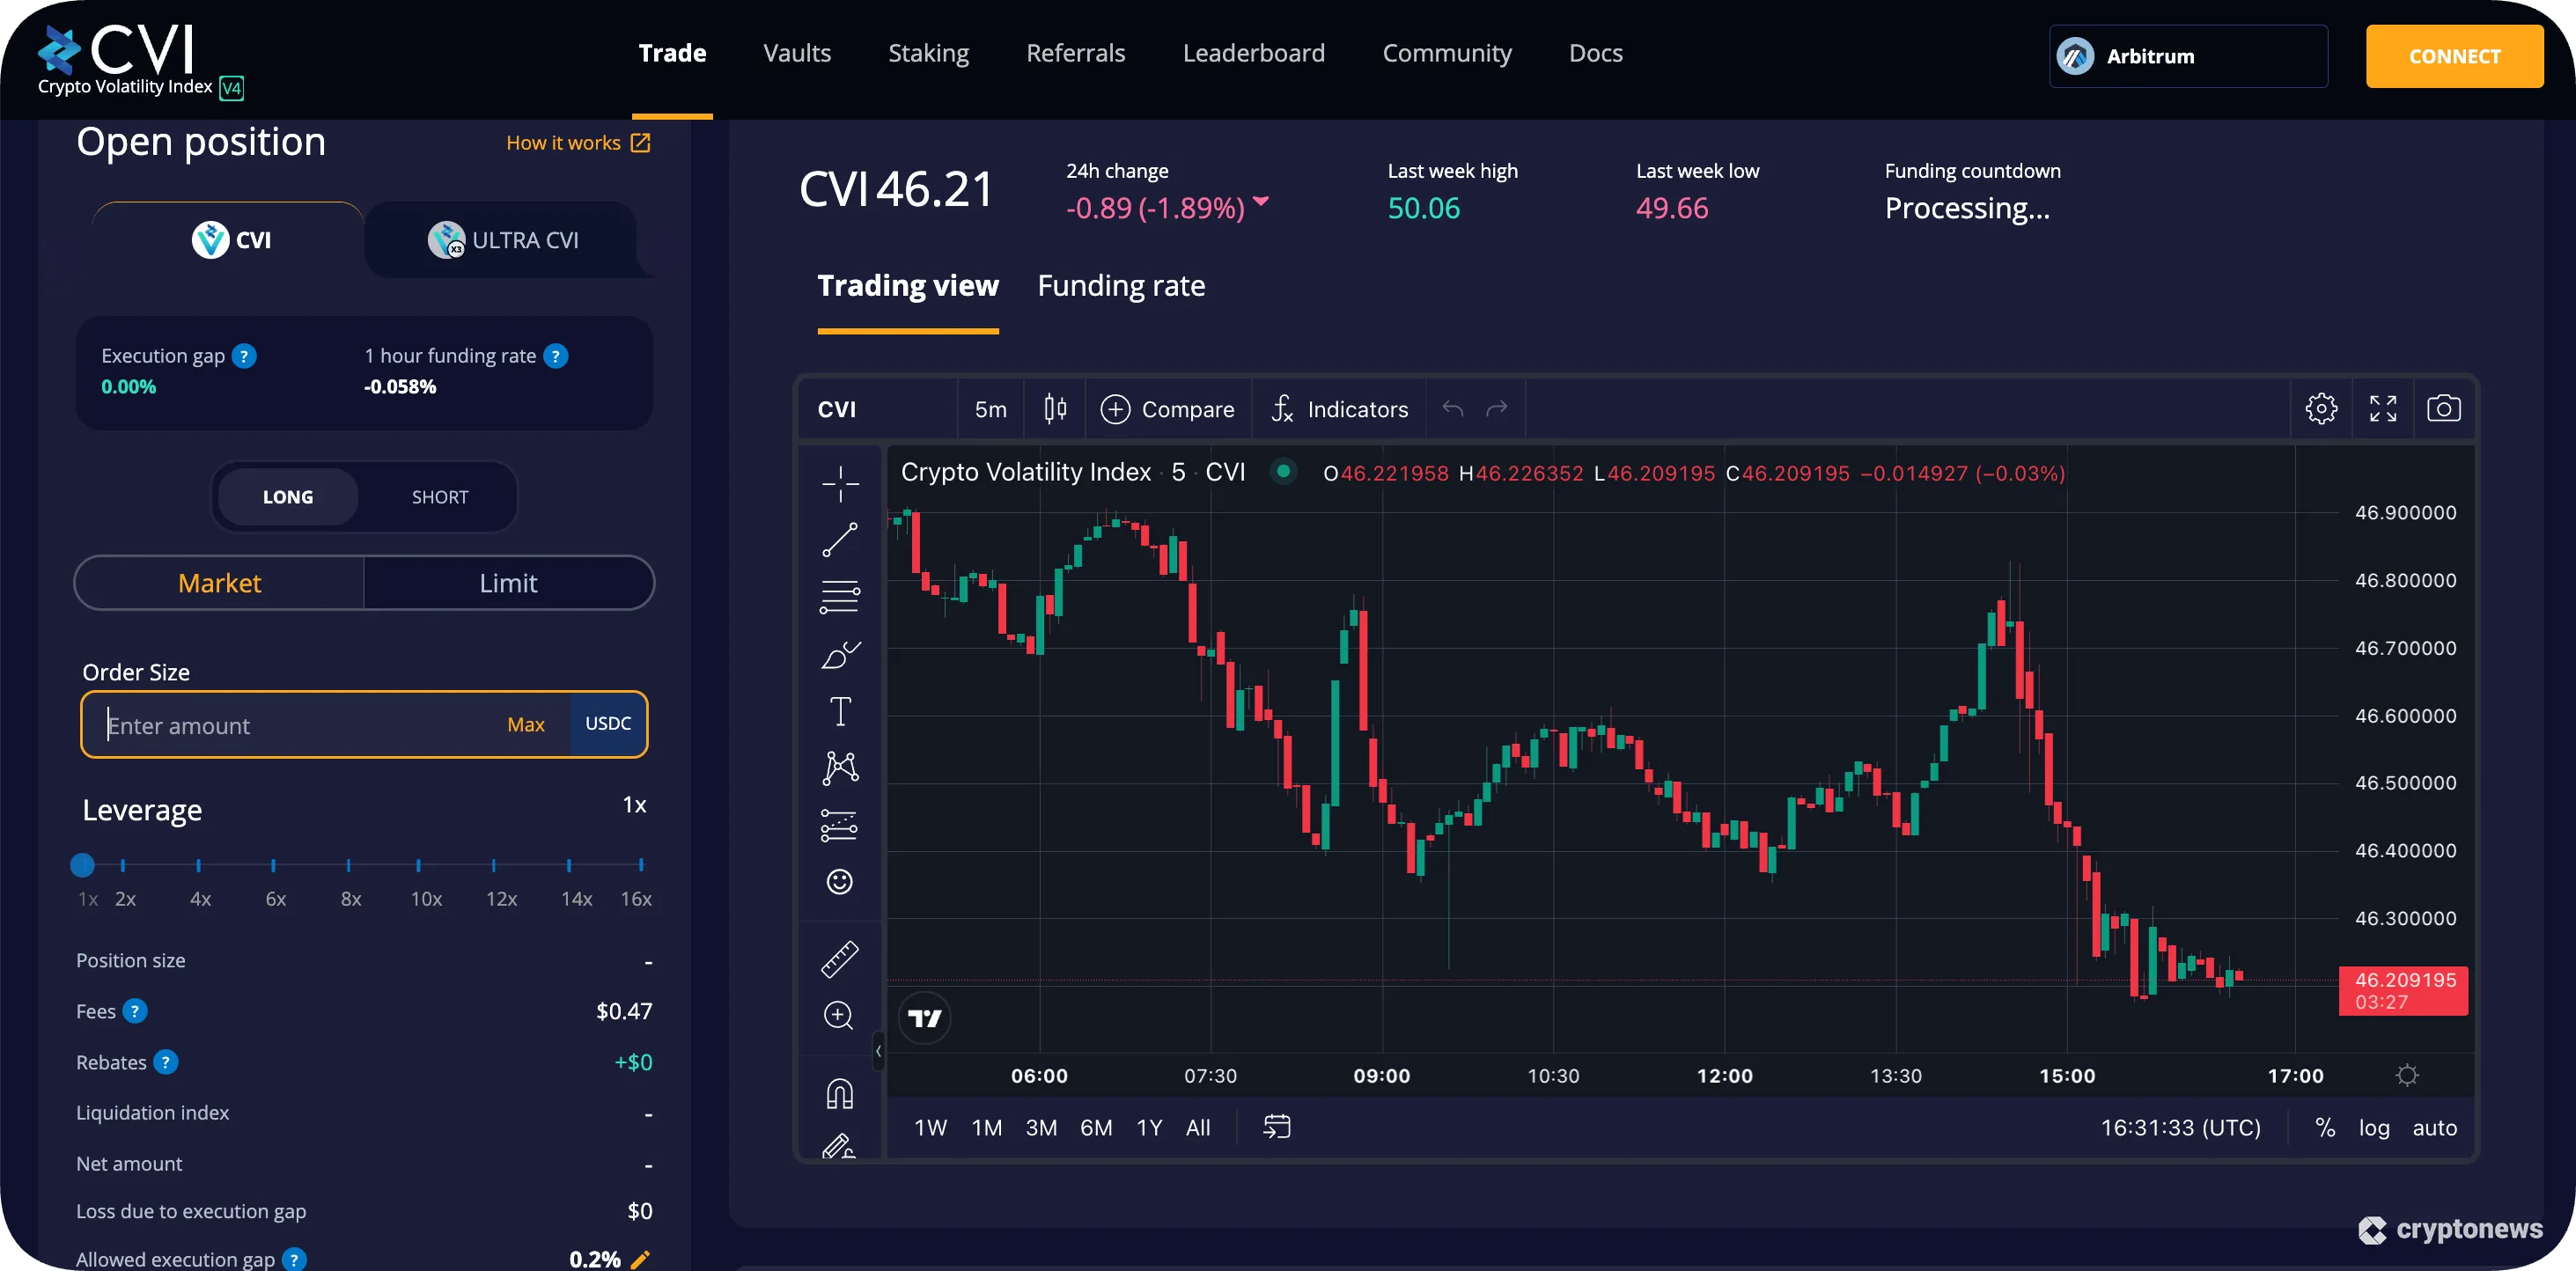Image resolution: width=2576 pixels, height=1271 pixels.
Task: Select SHORT position direction
Action: point(440,497)
